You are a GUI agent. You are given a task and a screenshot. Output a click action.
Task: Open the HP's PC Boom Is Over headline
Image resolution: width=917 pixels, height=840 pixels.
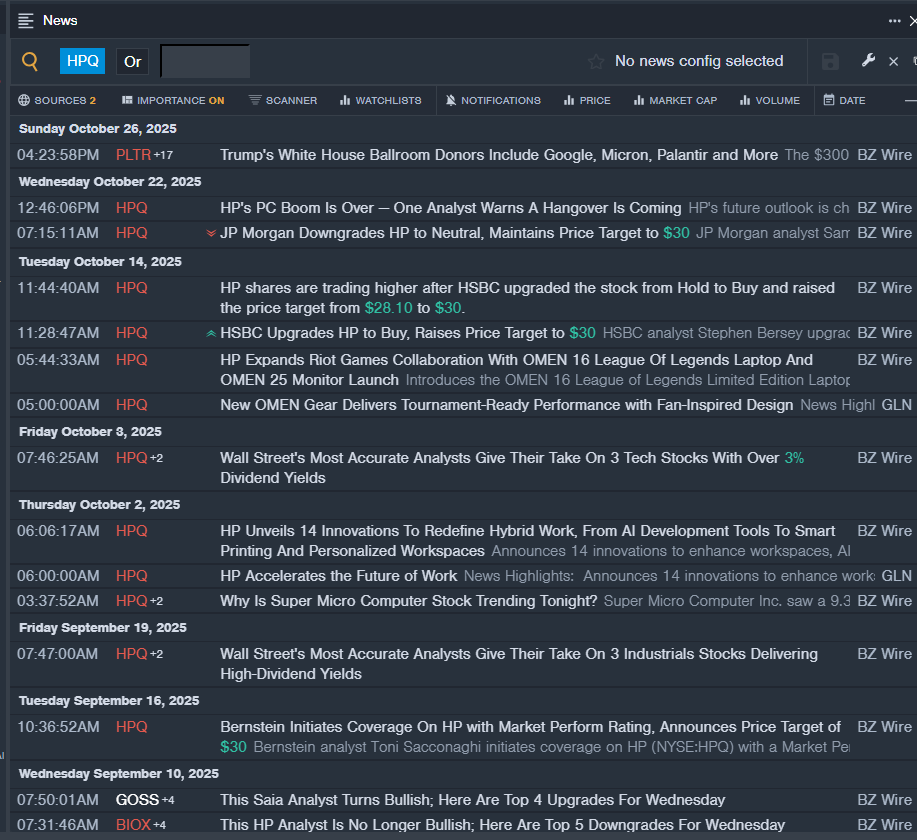[x=450, y=208]
